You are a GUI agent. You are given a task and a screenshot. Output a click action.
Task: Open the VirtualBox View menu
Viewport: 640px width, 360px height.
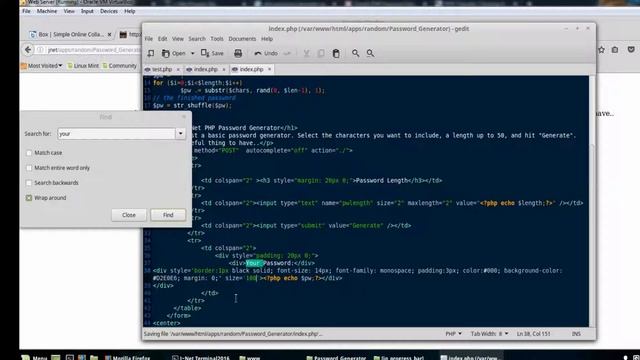click(x=69, y=11)
